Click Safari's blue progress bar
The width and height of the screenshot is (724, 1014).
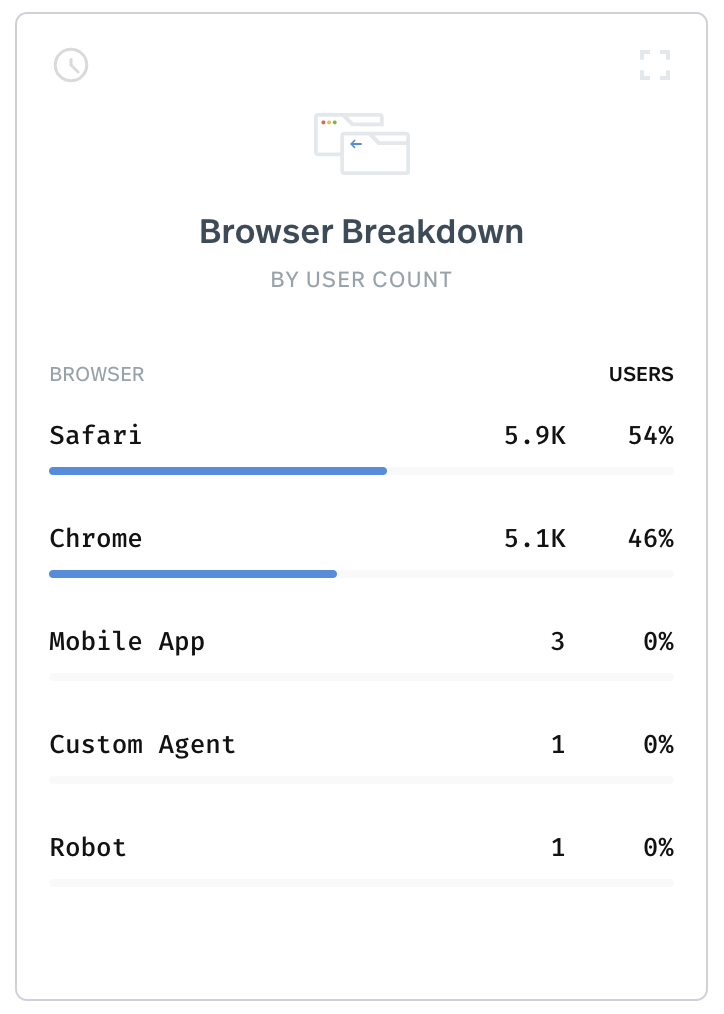(x=218, y=471)
